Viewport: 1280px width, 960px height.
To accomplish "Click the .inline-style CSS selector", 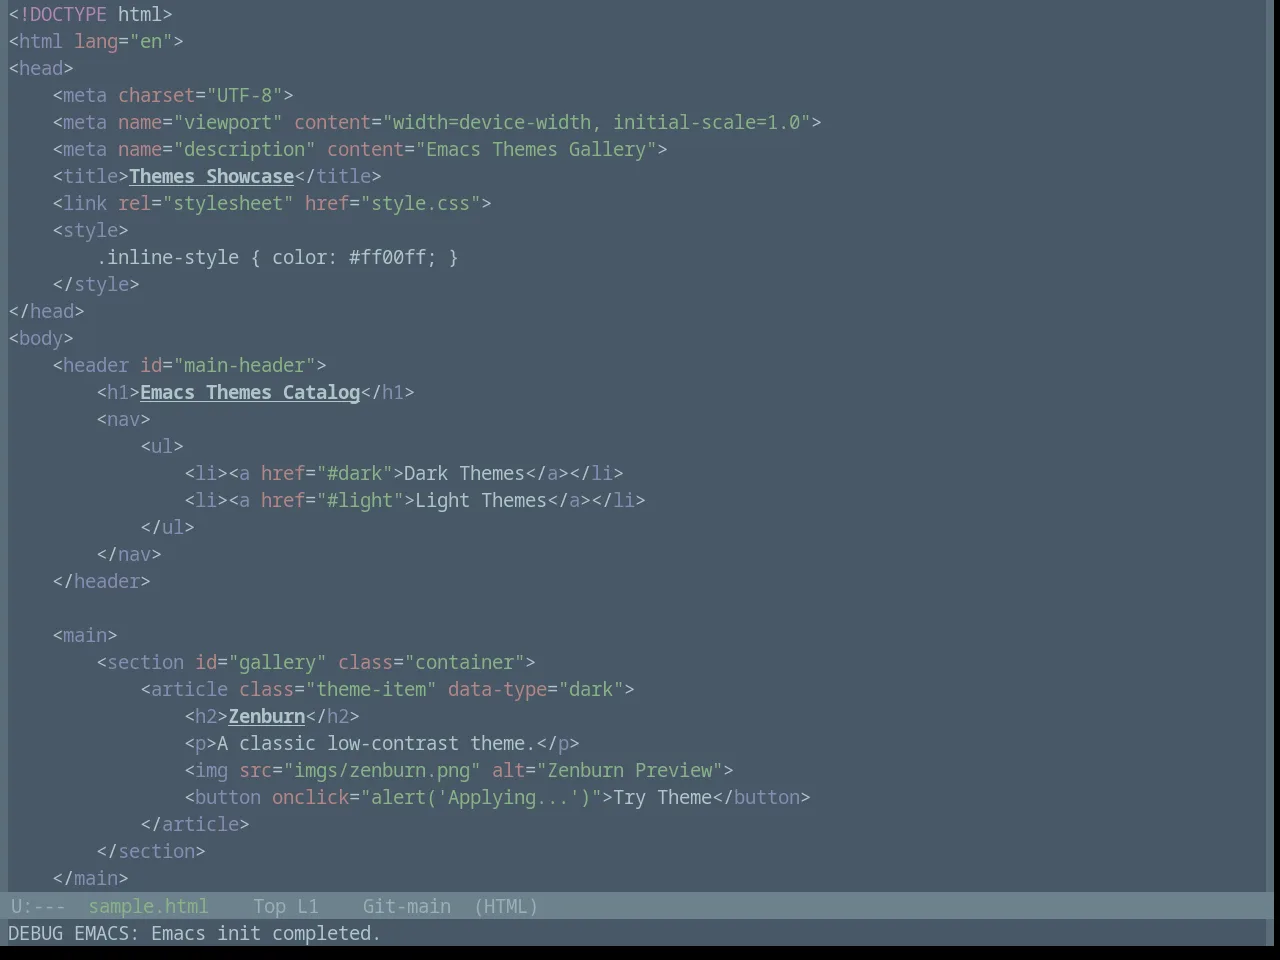I will click(167, 257).
